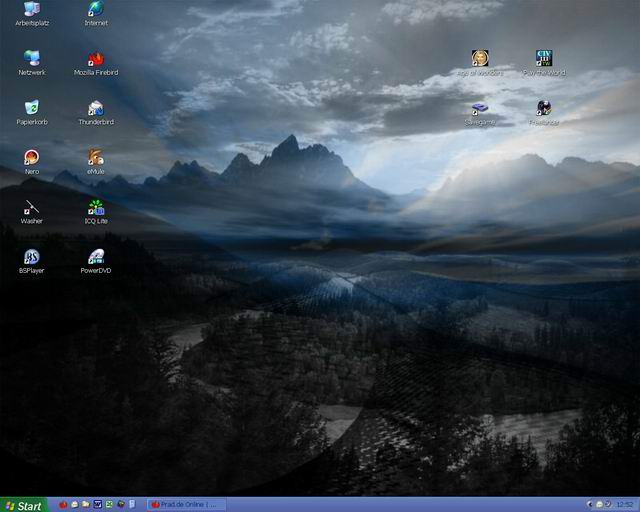Click the taskbar clock showing 12:52
Viewport: 640px width, 512px height.
(625, 505)
